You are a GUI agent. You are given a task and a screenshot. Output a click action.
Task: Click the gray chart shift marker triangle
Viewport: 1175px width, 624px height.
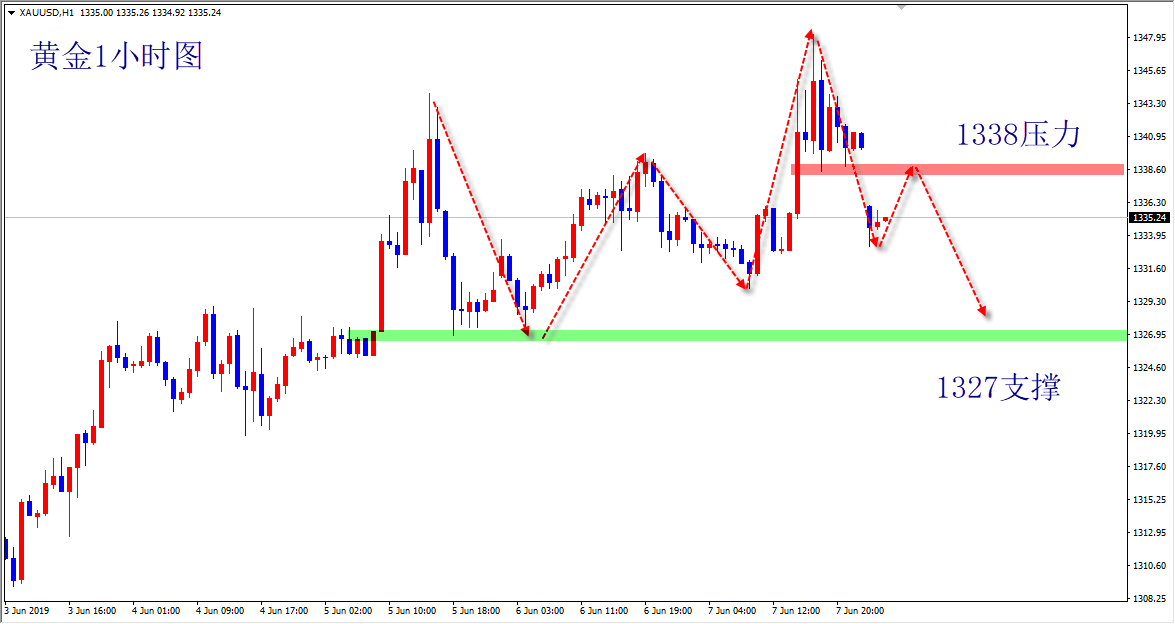(904, 6)
